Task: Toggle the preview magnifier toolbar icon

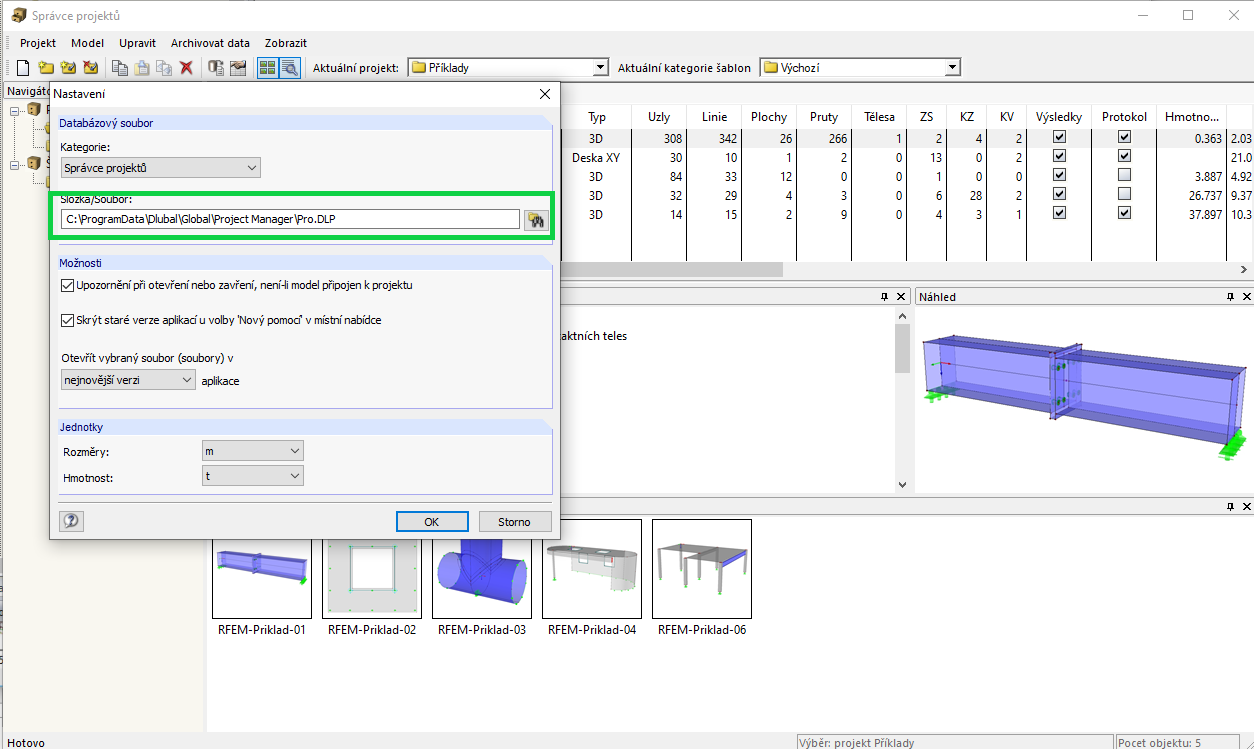Action: (x=289, y=68)
